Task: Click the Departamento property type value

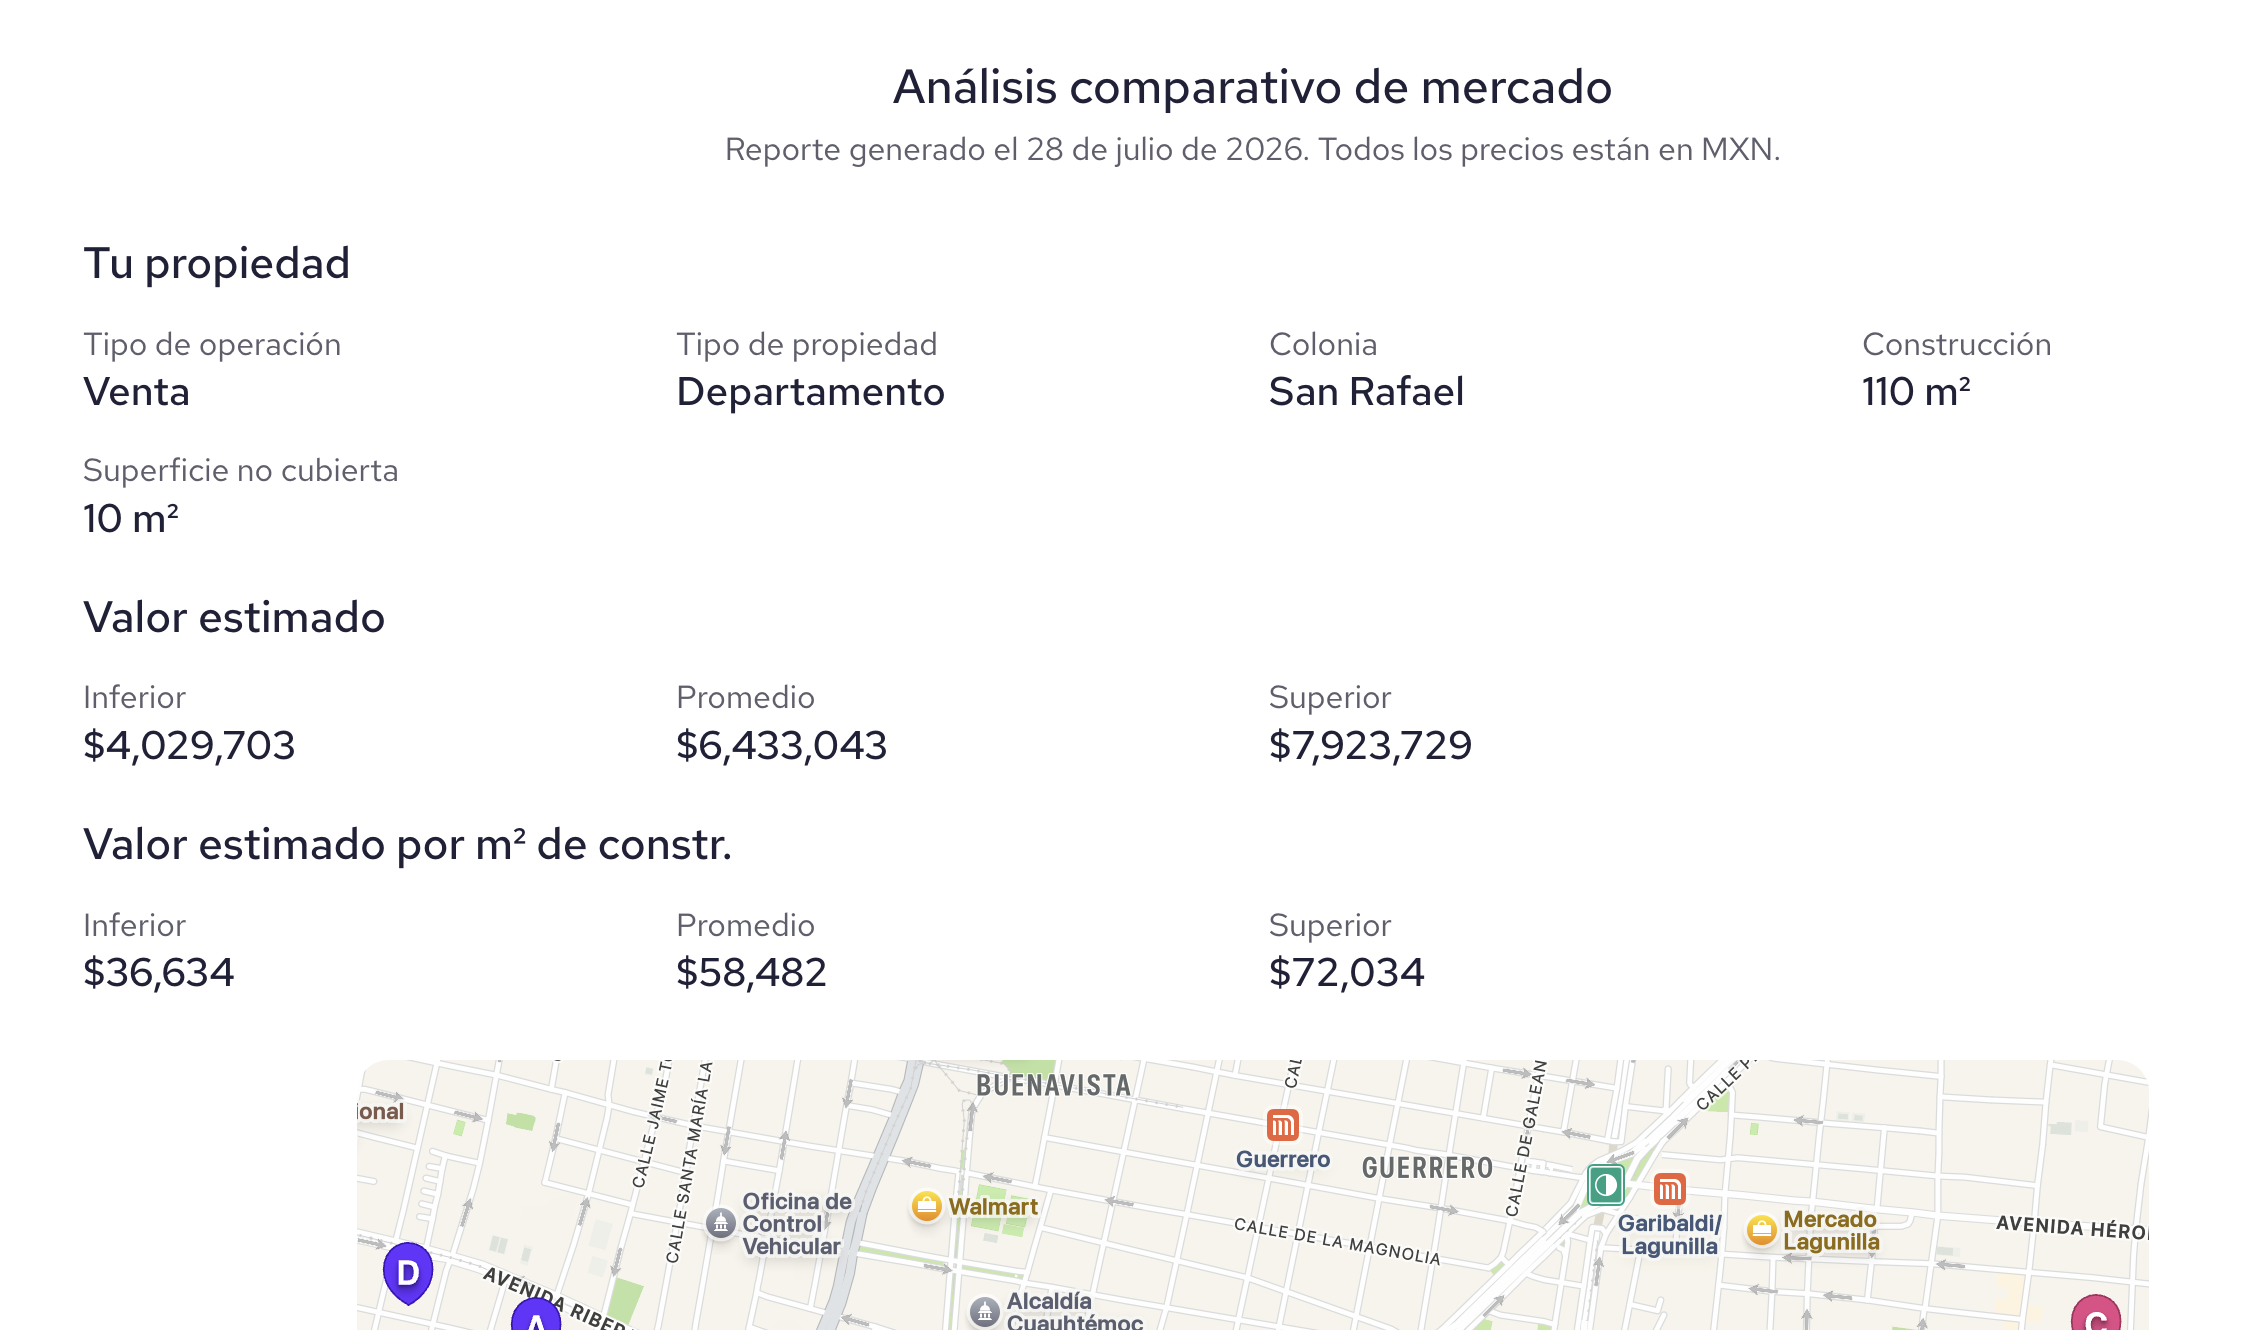Action: click(x=810, y=392)
